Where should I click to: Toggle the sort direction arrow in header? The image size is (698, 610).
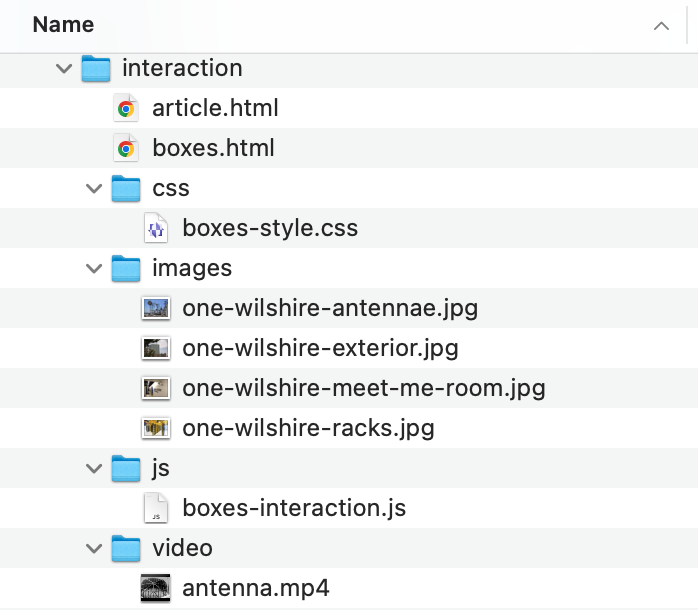point(661,26)
